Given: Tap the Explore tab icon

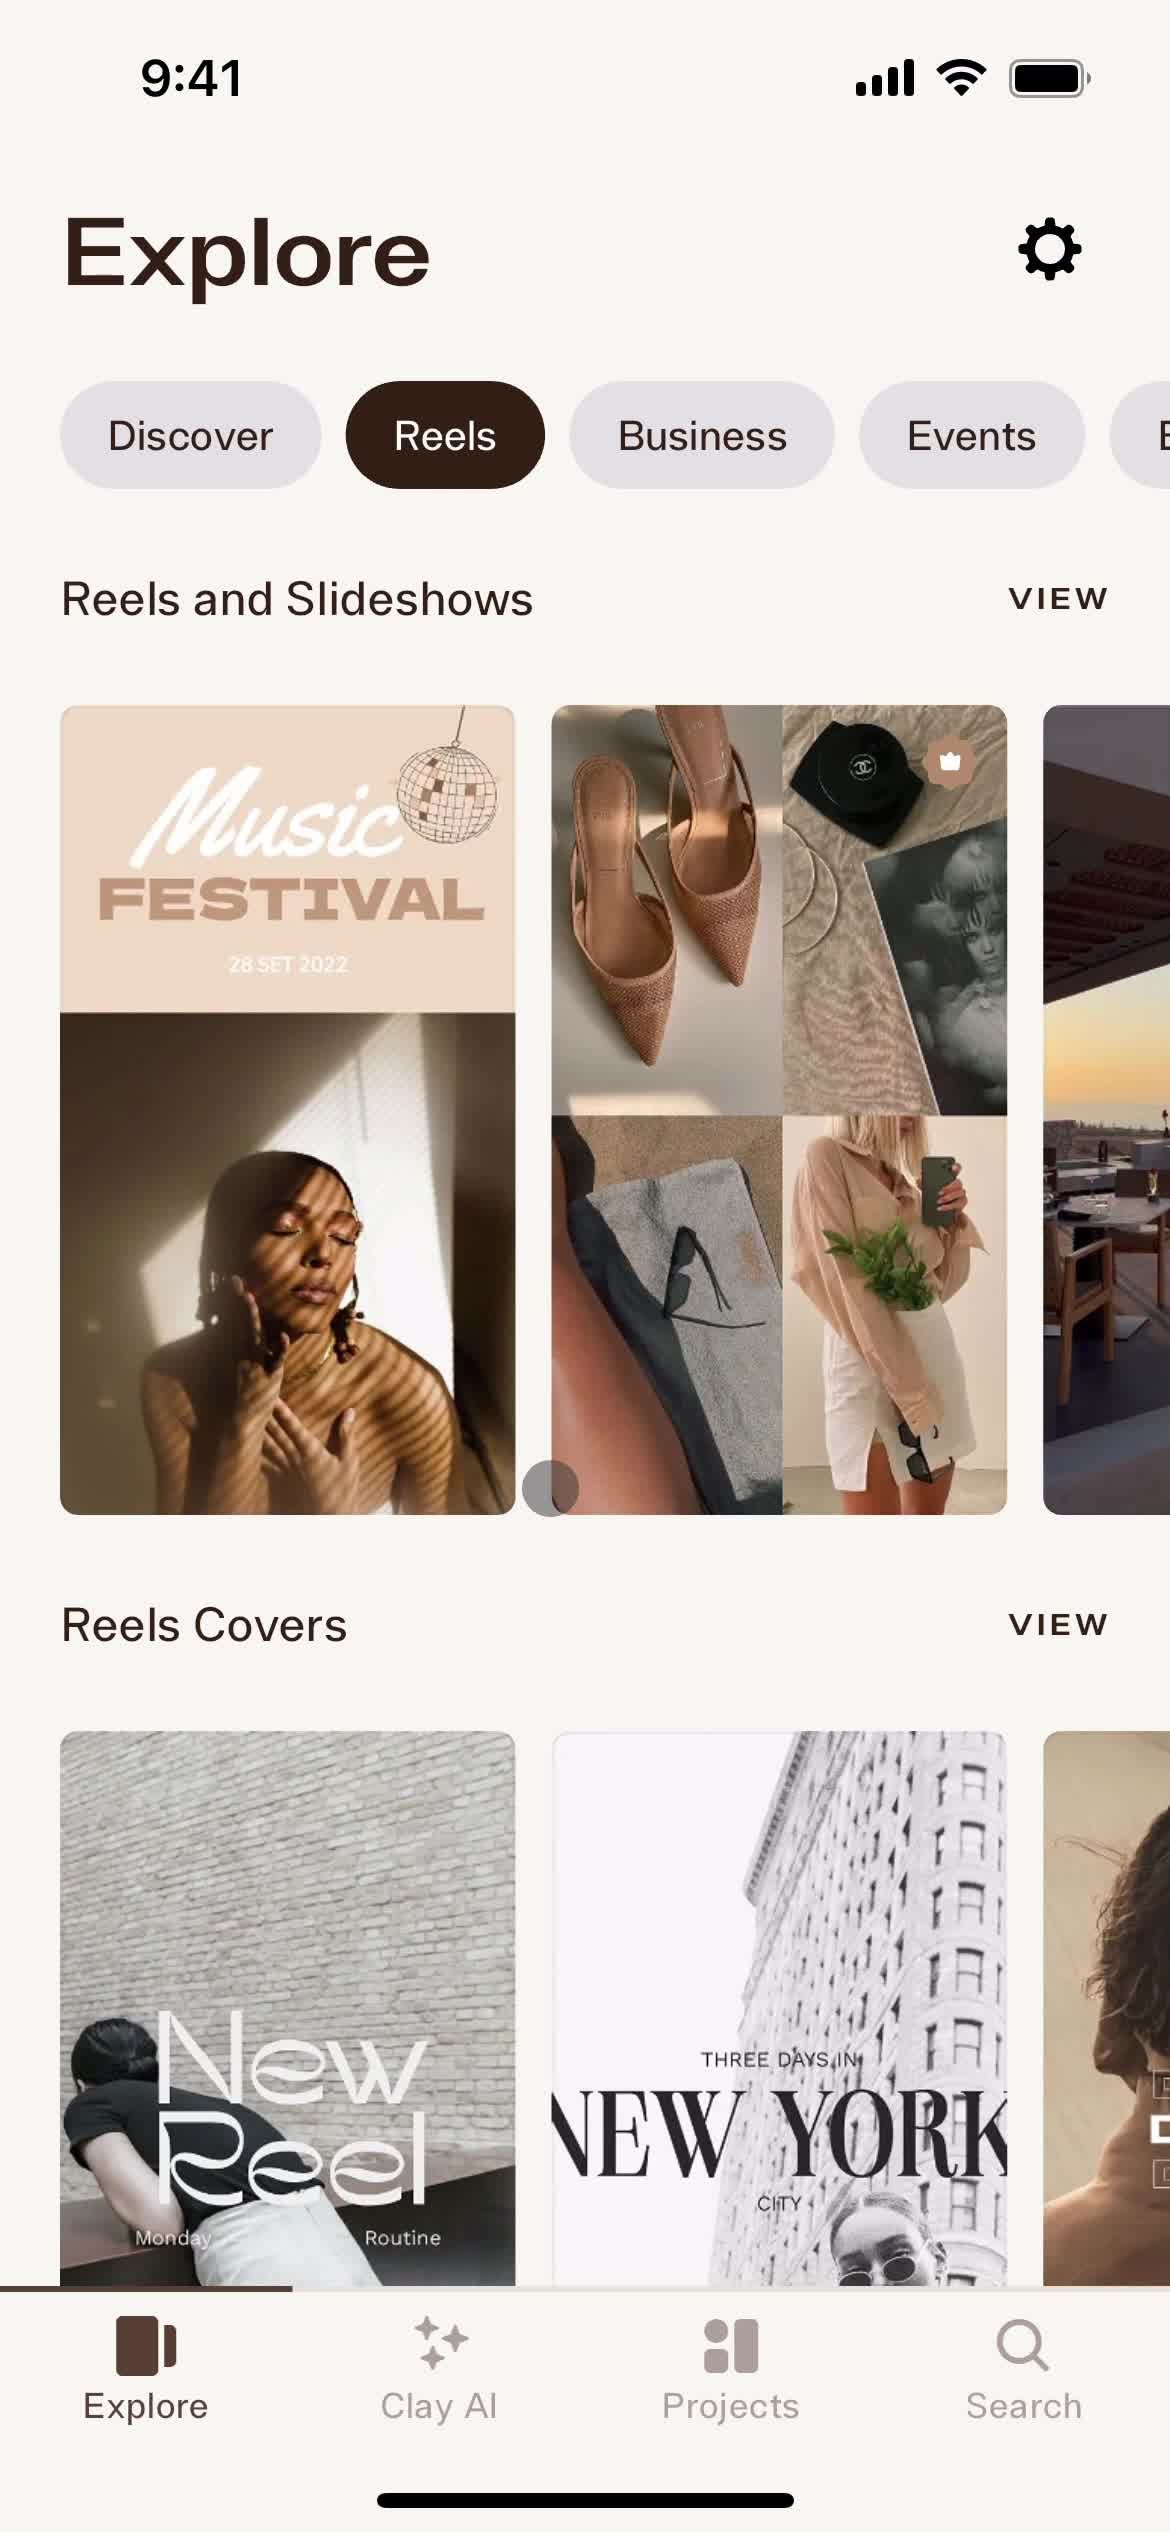Looking at the screenshot, I should point(146,2345).
